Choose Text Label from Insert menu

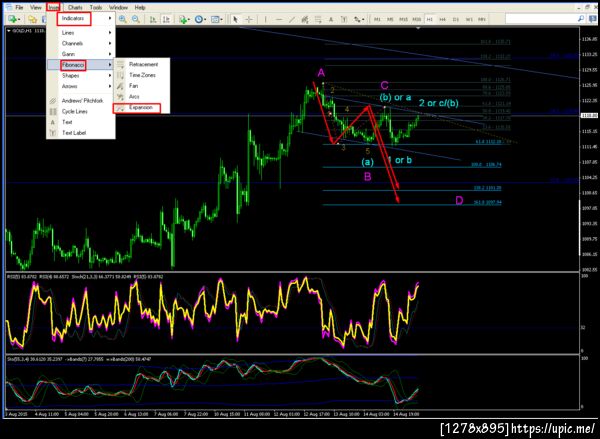click(80, 133)
